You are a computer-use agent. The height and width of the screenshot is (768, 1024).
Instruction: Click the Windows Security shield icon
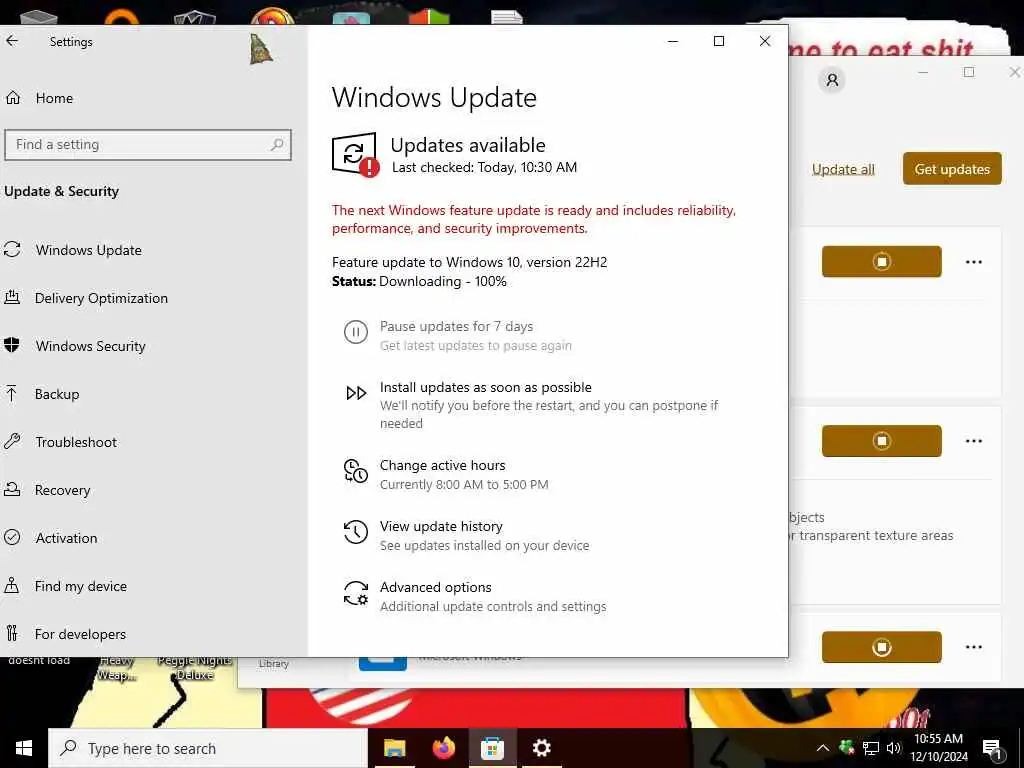(12, 345)
